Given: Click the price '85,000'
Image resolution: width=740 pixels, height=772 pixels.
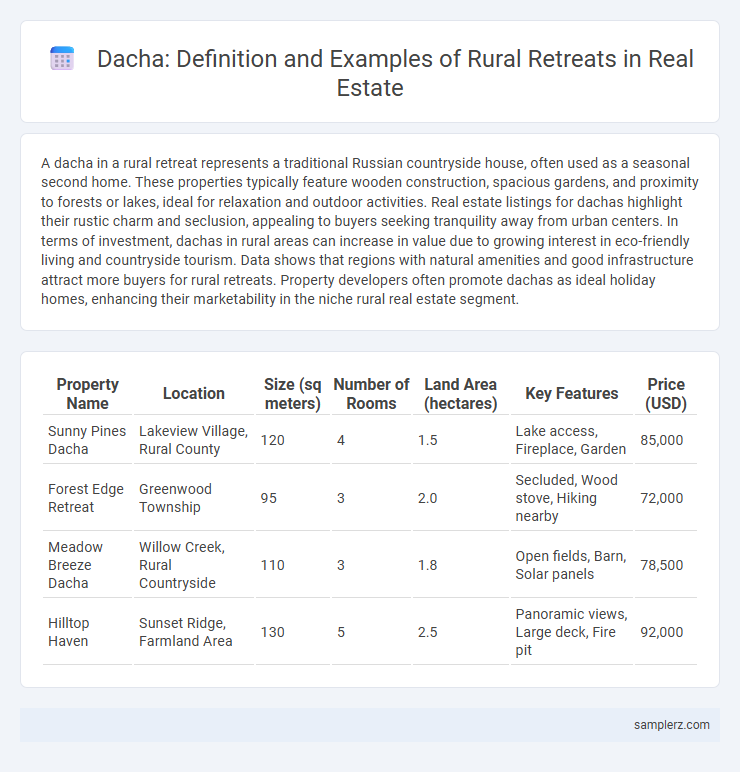Looking at the screenshot, I should point(661,440).
